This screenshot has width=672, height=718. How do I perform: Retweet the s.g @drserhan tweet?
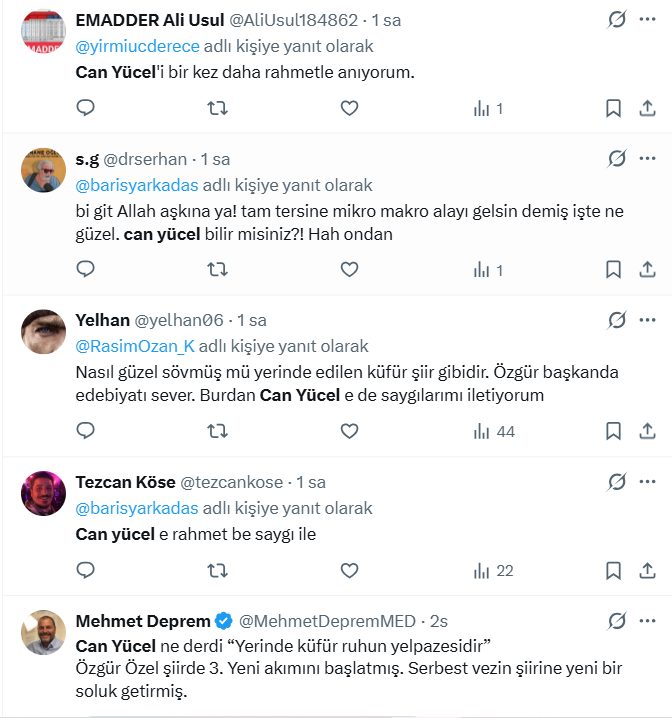click(x=216, y=269)
